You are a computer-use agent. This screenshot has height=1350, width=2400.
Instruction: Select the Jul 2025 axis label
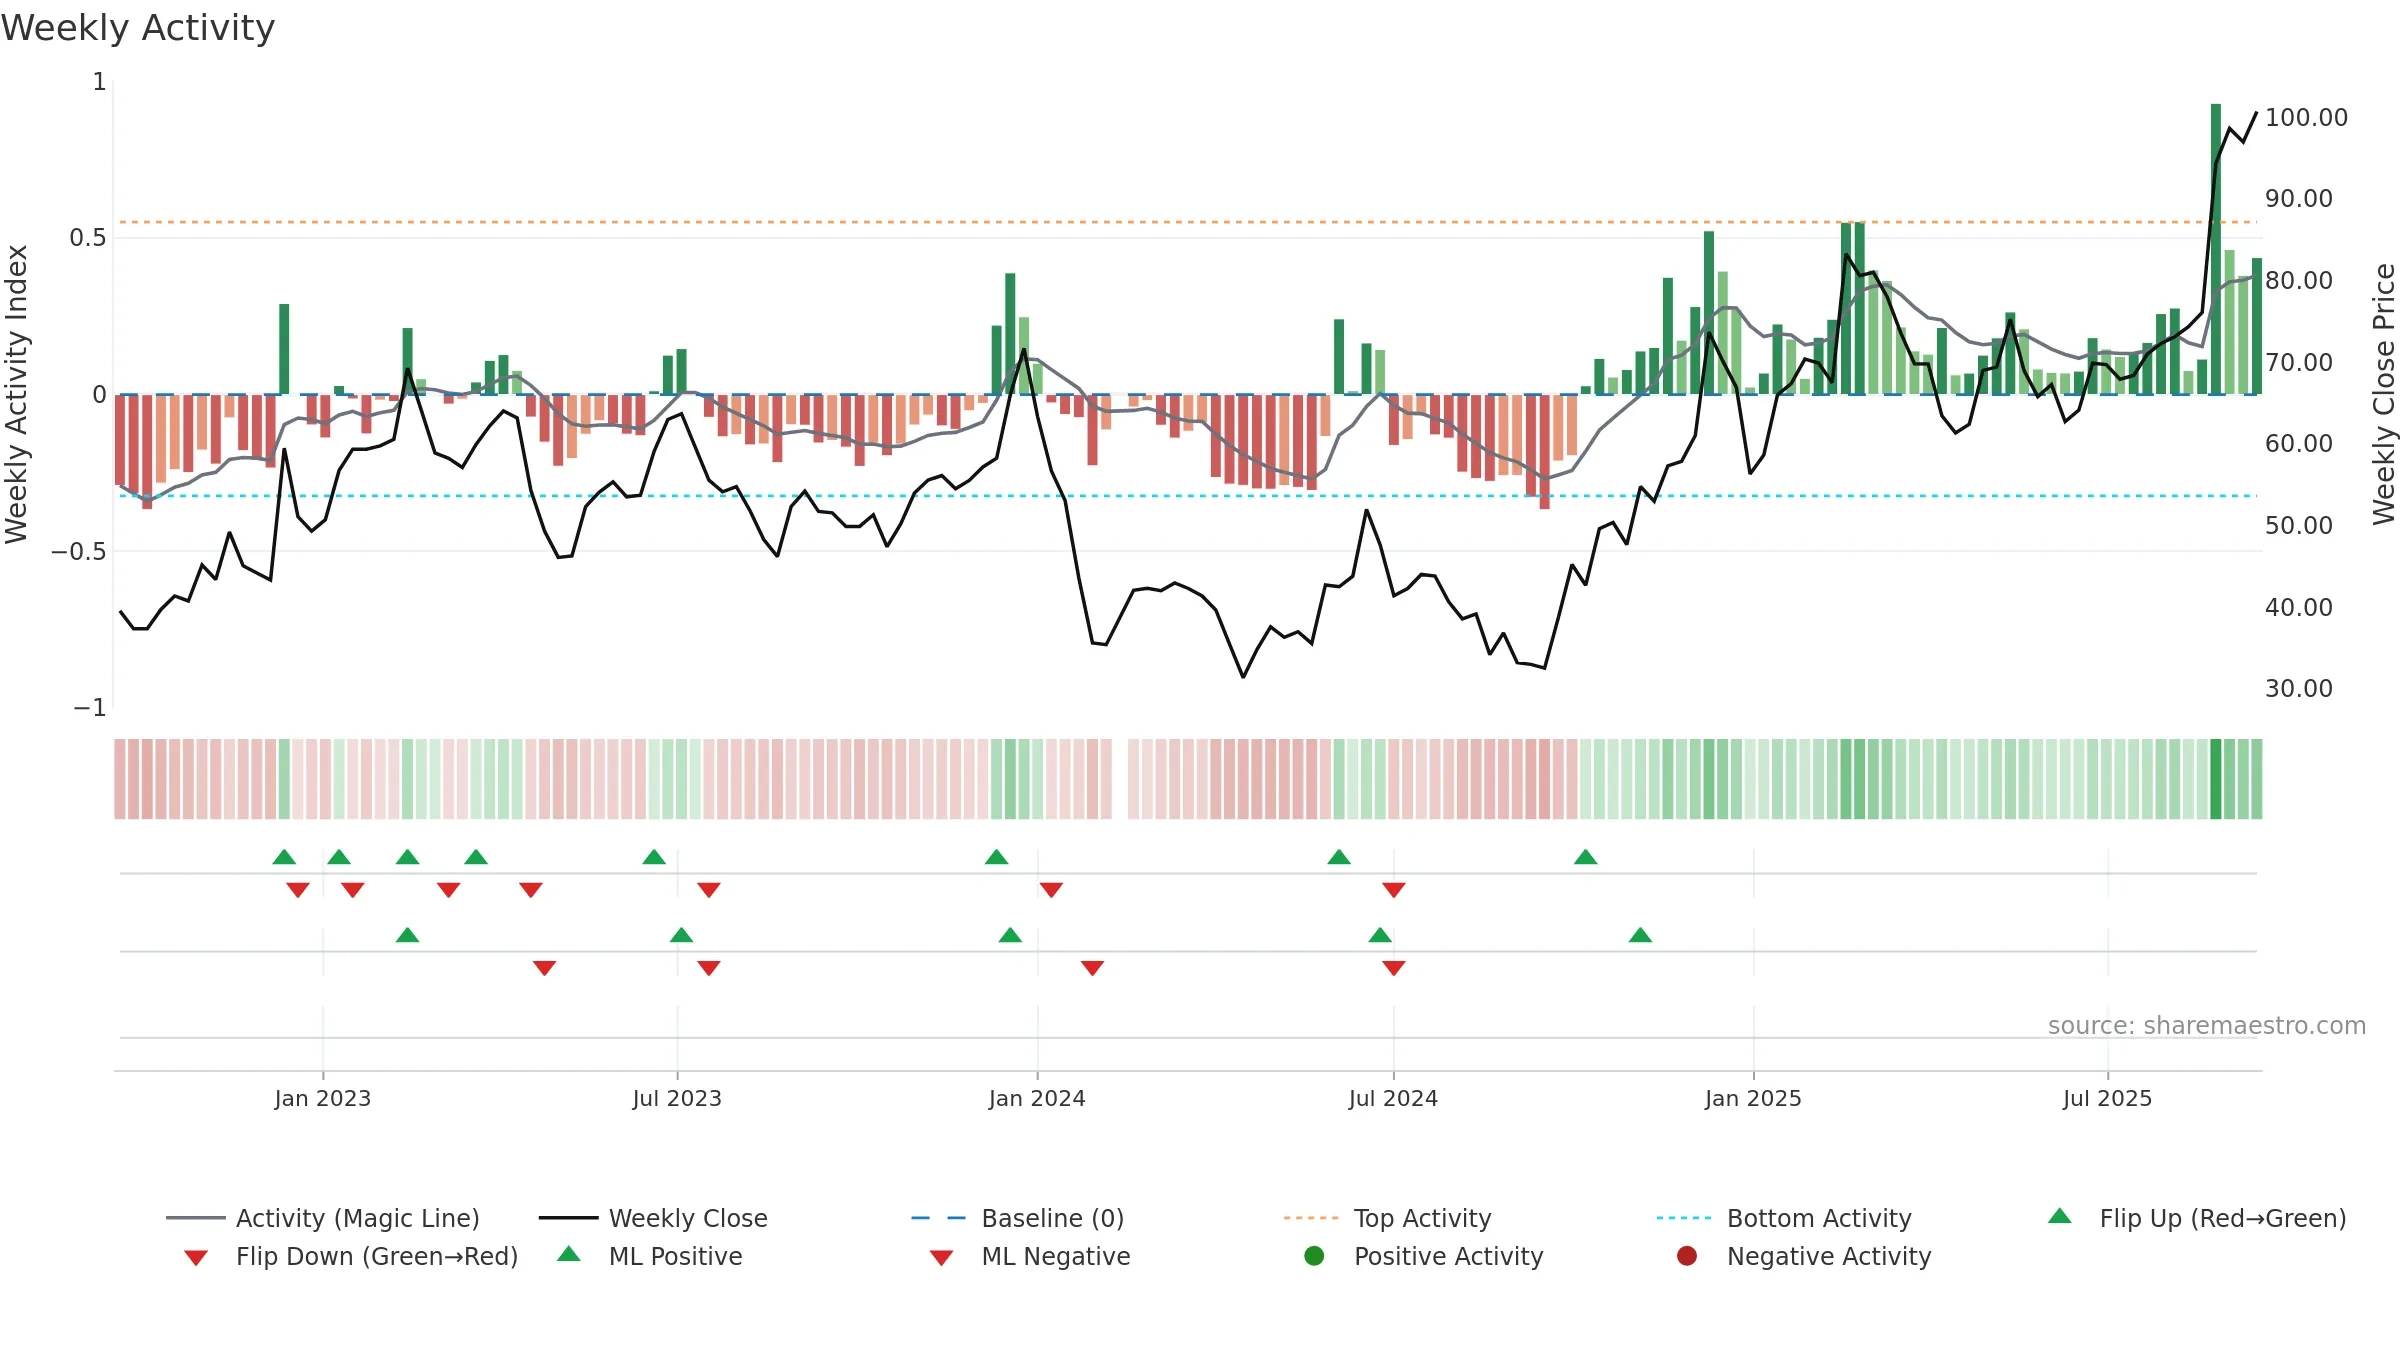(x=2107, y=1098)
